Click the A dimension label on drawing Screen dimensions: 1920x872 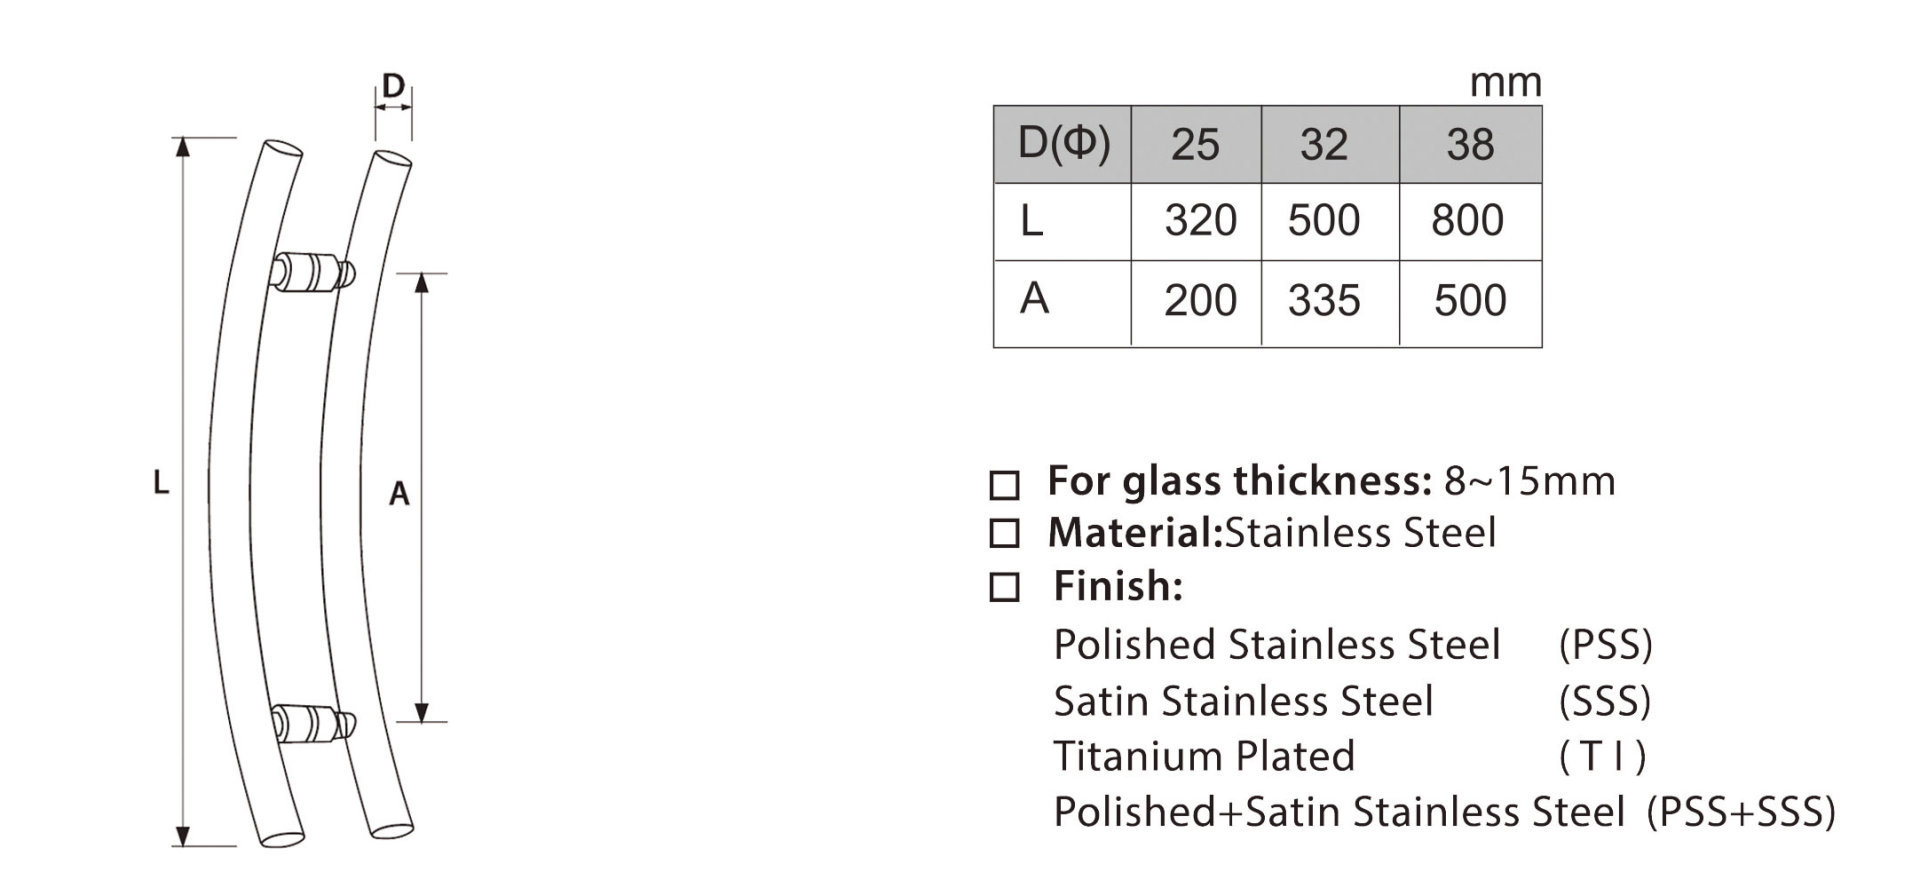[399, 493]
